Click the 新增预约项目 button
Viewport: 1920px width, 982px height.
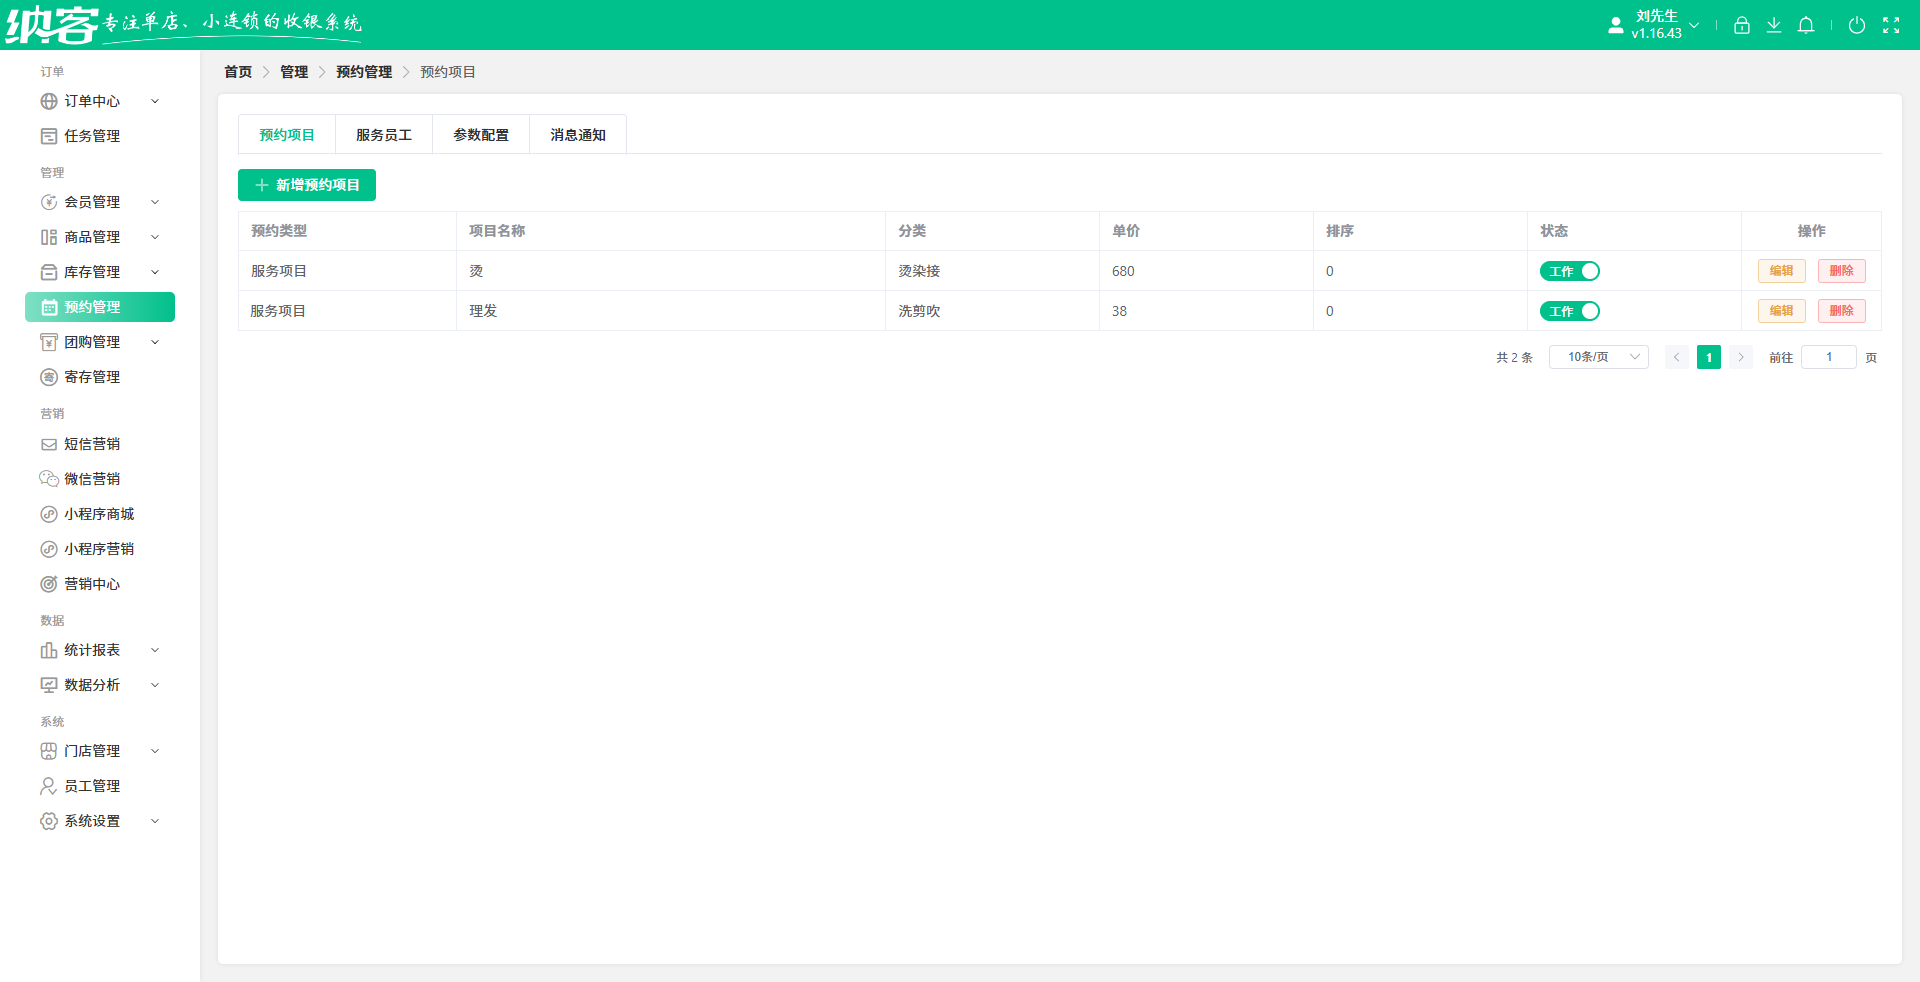307,185
